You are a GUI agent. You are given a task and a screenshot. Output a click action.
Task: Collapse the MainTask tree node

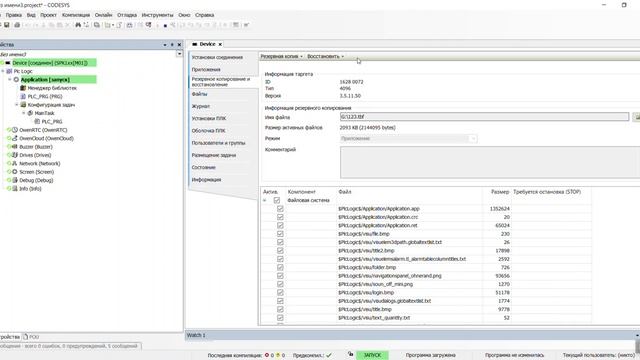(24, 113)
